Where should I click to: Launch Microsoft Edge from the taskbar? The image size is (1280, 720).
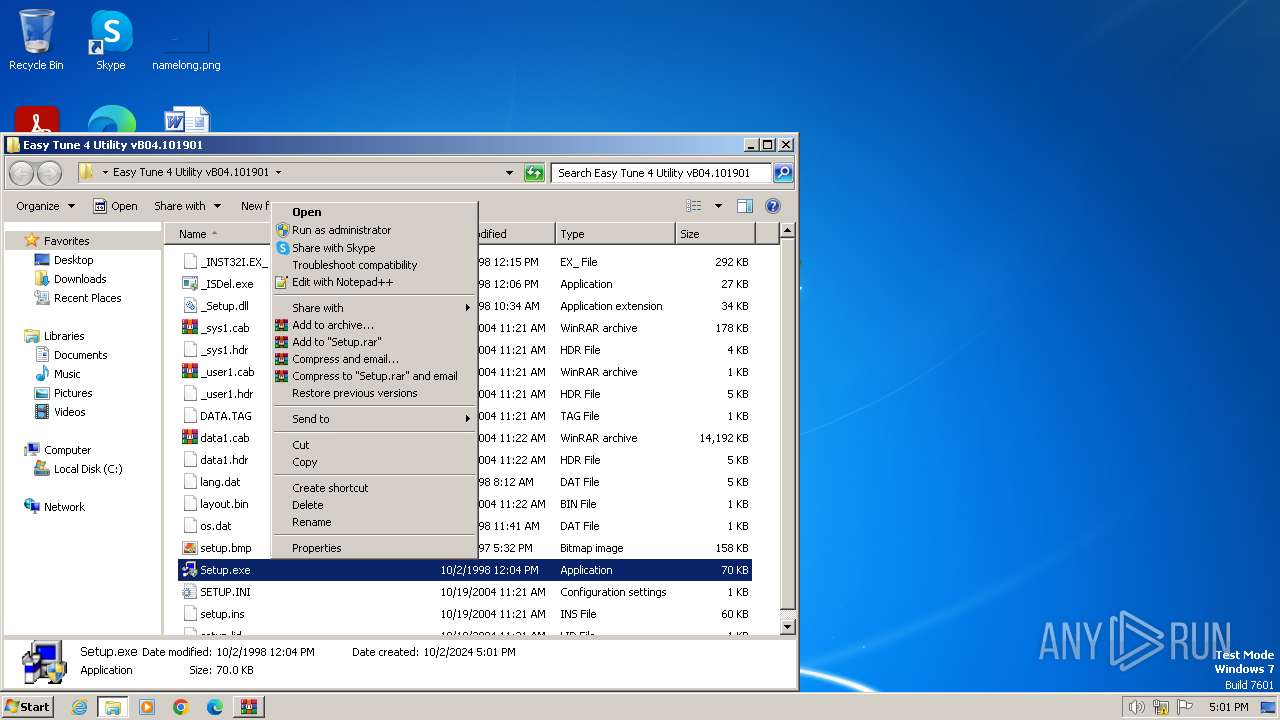[215, 707]
